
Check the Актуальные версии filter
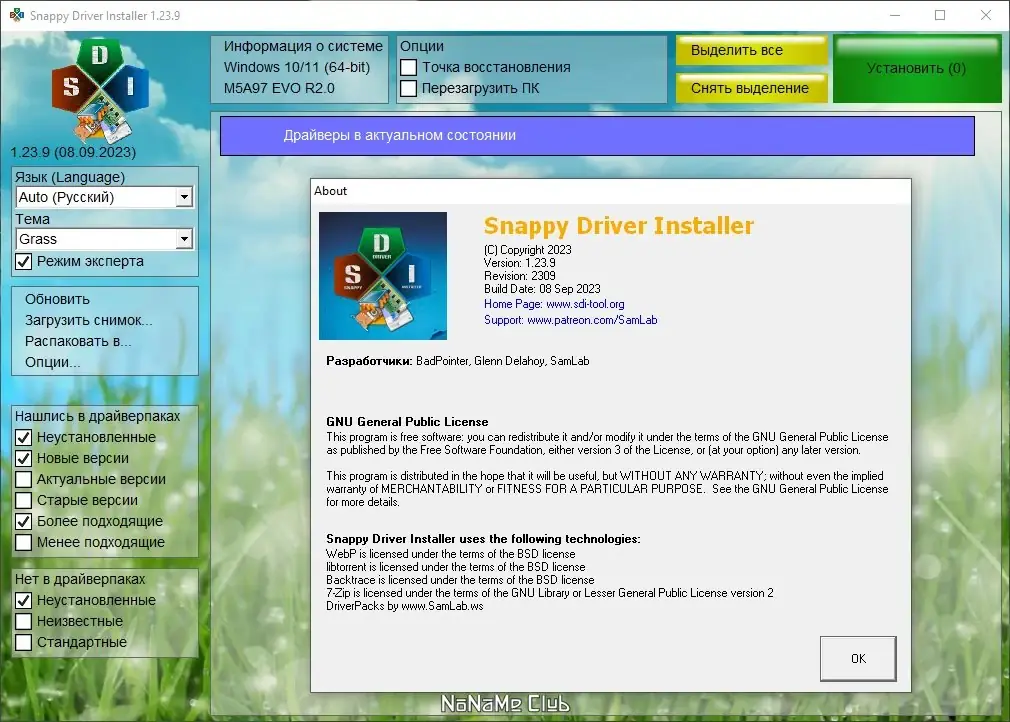(x=22, y=479)
